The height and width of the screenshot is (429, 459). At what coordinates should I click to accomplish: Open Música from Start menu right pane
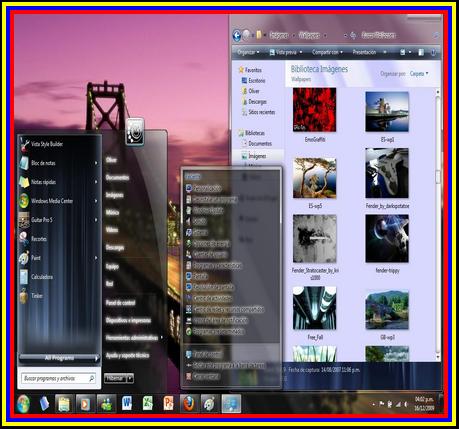112,213
